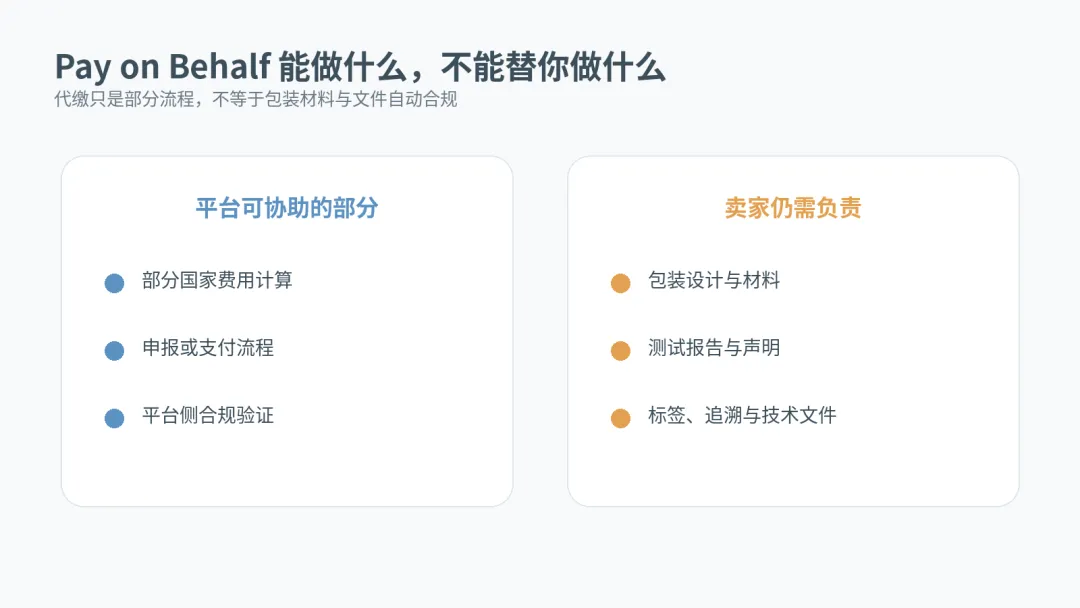Click the blue bullet beside 部分国家费用计算
1080x608 pixels.
[114, 283]
